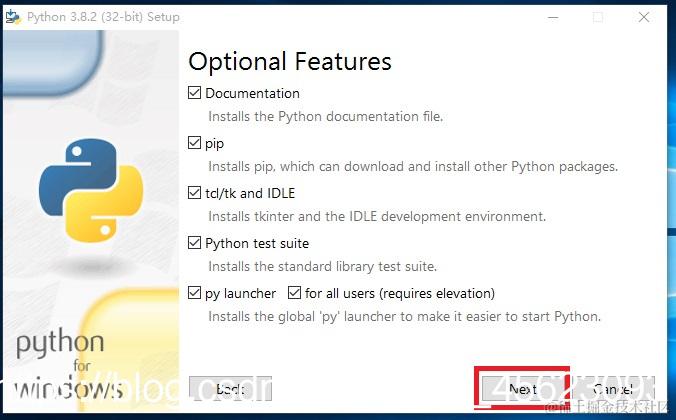Close the Python 3.8.2 Setup window
The height and width of the screenshot is (420, 676).
click(x=644, y=17)
